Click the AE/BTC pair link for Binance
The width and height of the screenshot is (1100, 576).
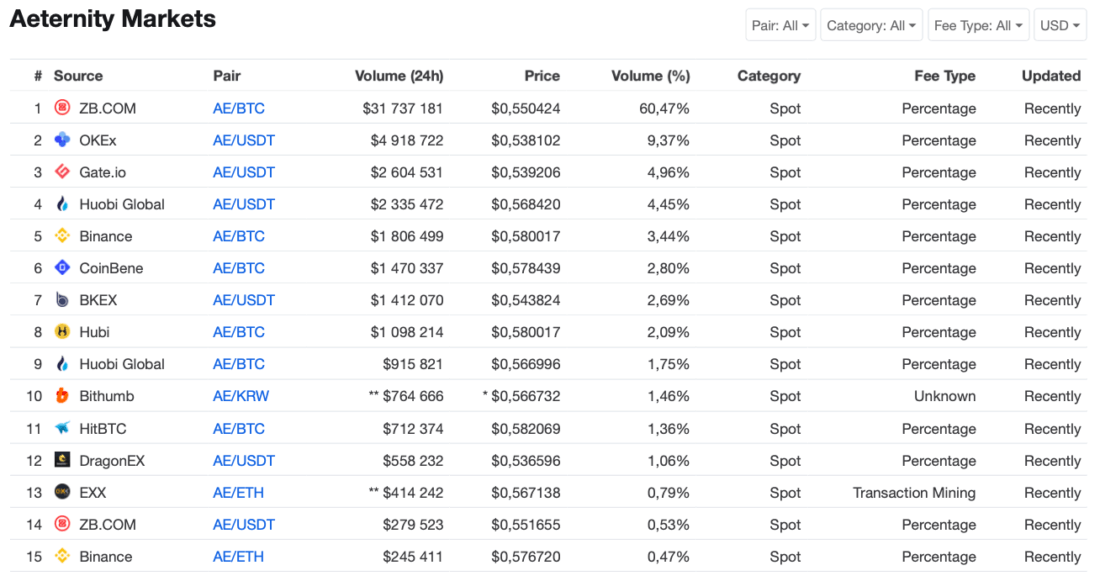pos(239,236)
